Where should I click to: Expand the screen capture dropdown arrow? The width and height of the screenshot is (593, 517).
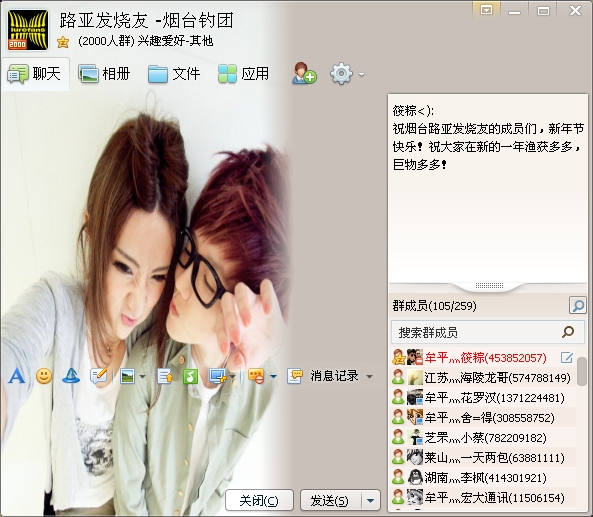point(232,376)
